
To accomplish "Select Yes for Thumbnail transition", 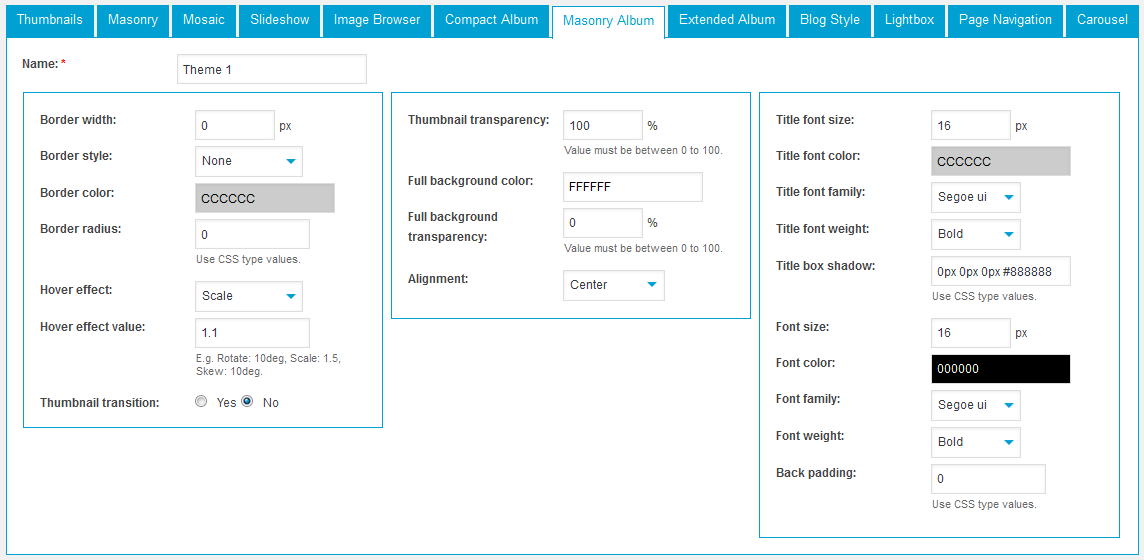I will (201, 402).
